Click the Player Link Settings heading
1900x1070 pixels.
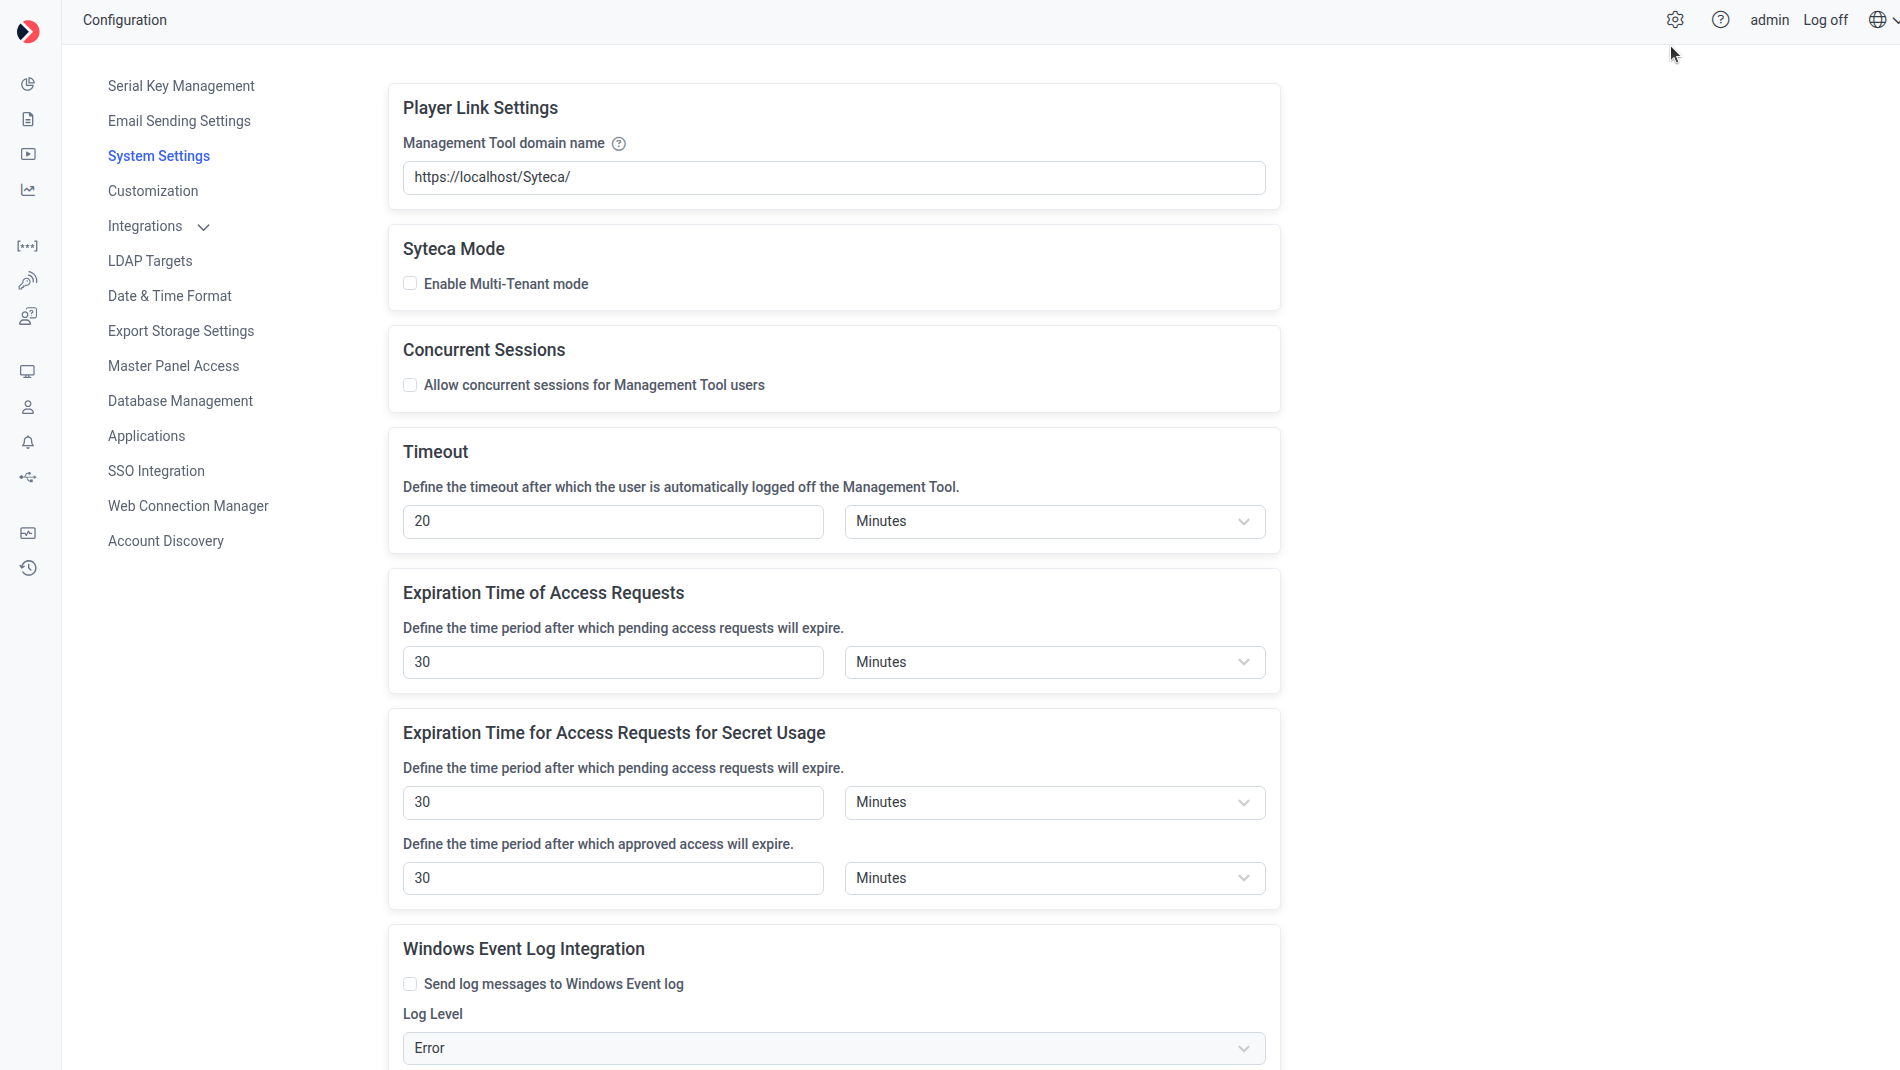tap(480, 108)
